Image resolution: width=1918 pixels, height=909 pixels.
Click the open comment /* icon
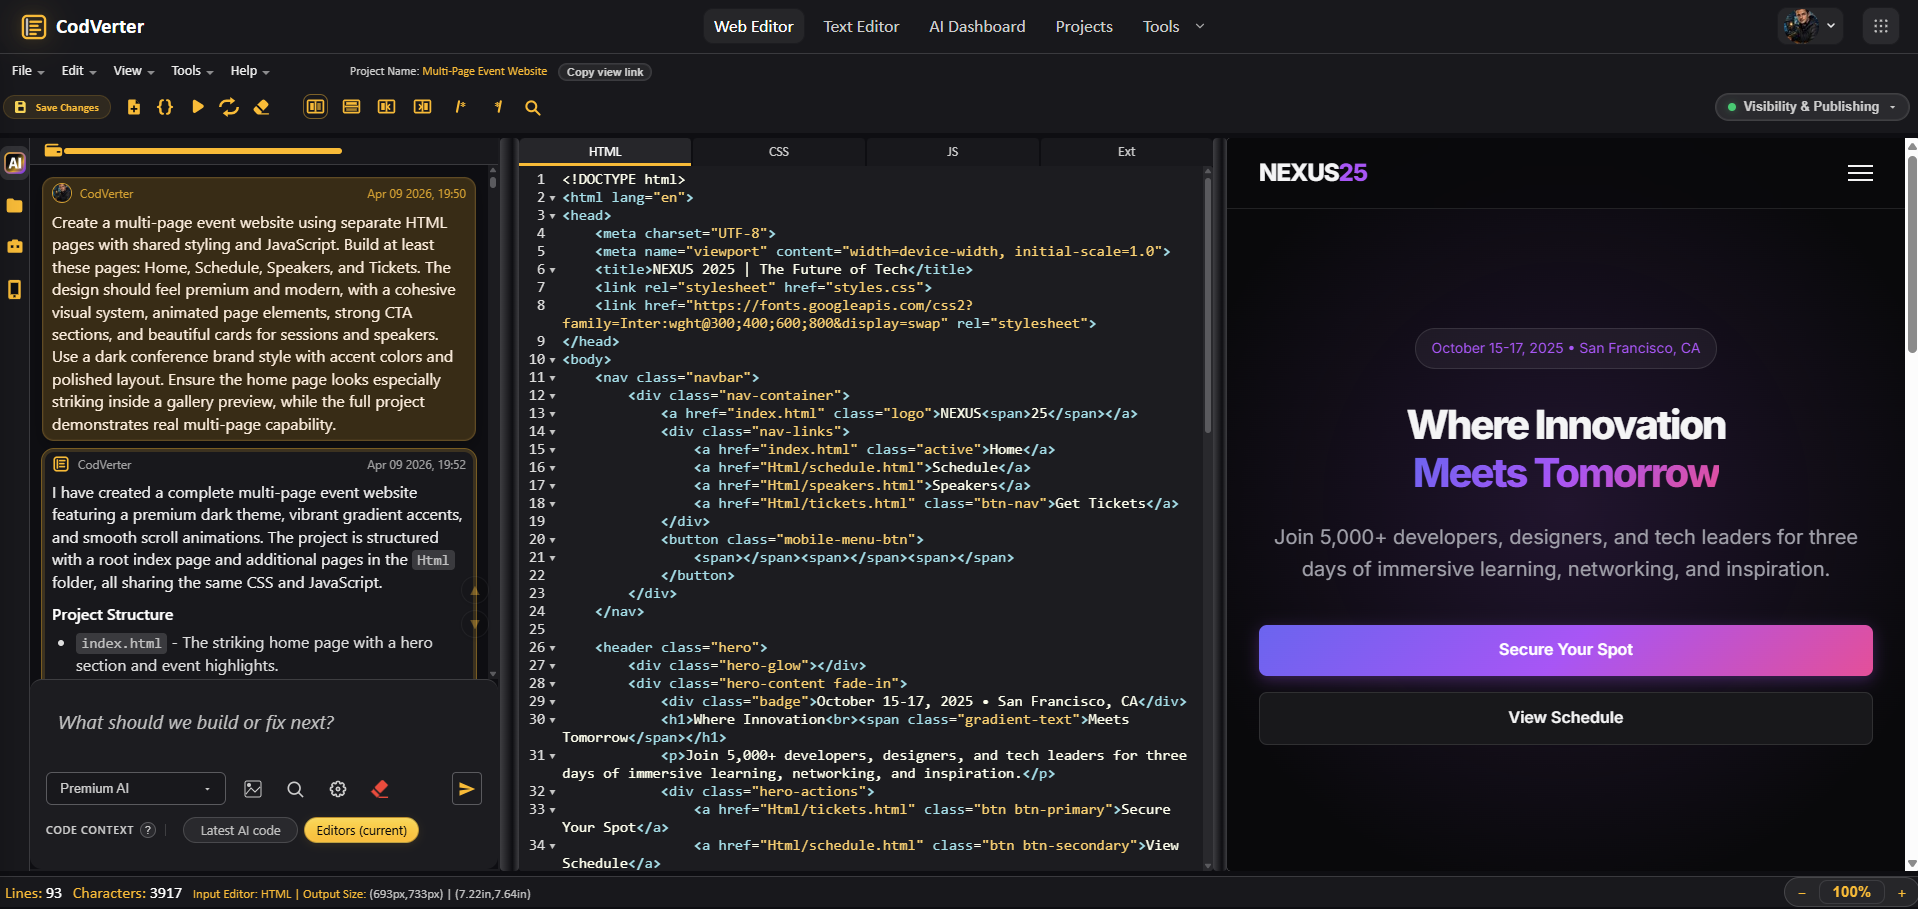(x=460, y=107)
